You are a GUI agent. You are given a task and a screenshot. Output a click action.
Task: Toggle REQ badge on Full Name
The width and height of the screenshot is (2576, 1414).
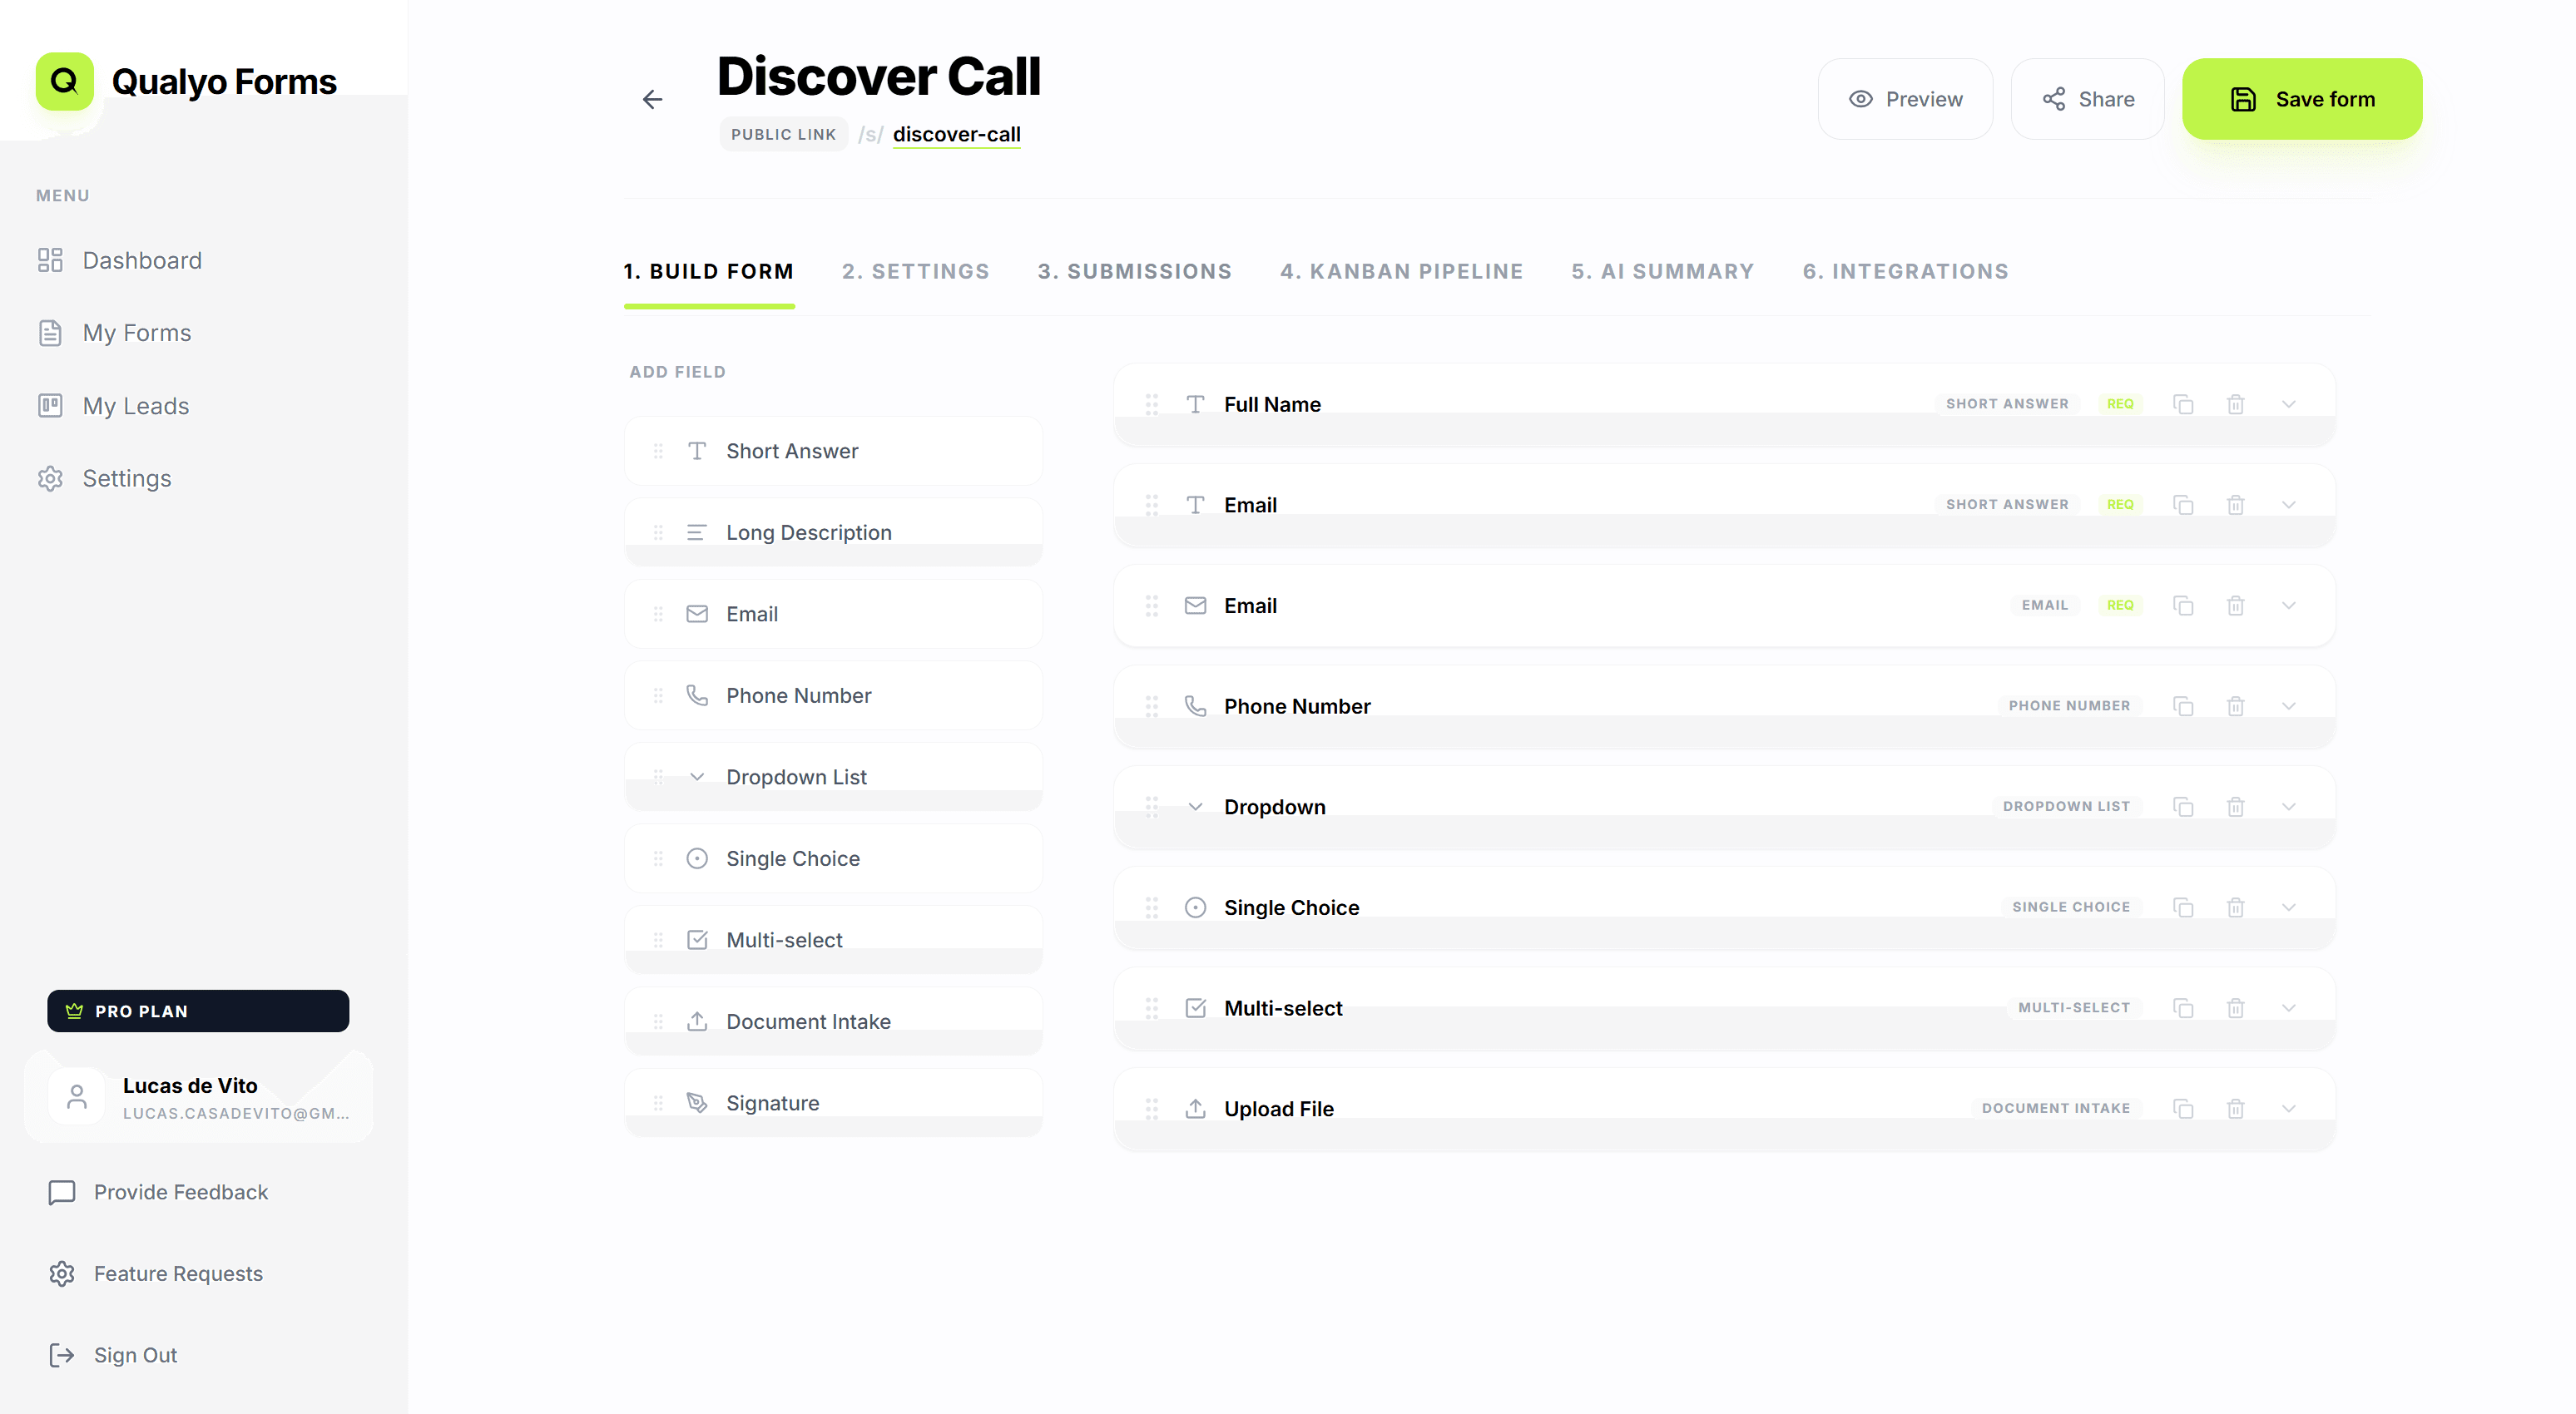coord(2120,404)
